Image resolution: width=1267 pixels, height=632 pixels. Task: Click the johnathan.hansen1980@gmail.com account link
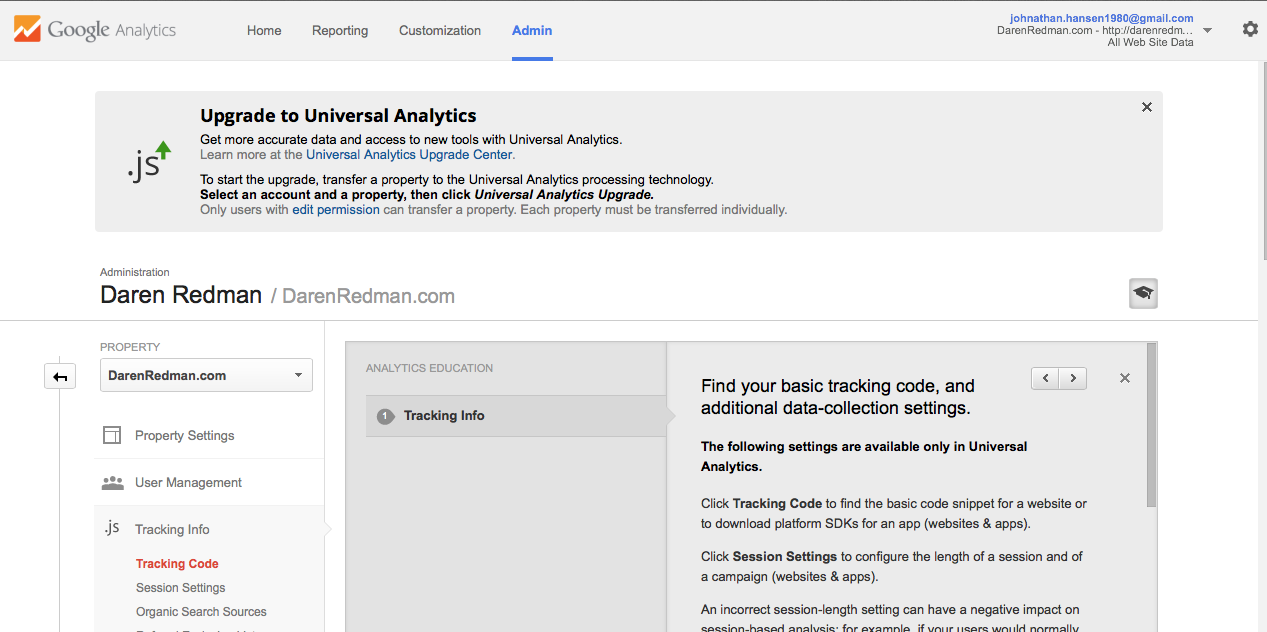pos(1102,18)
